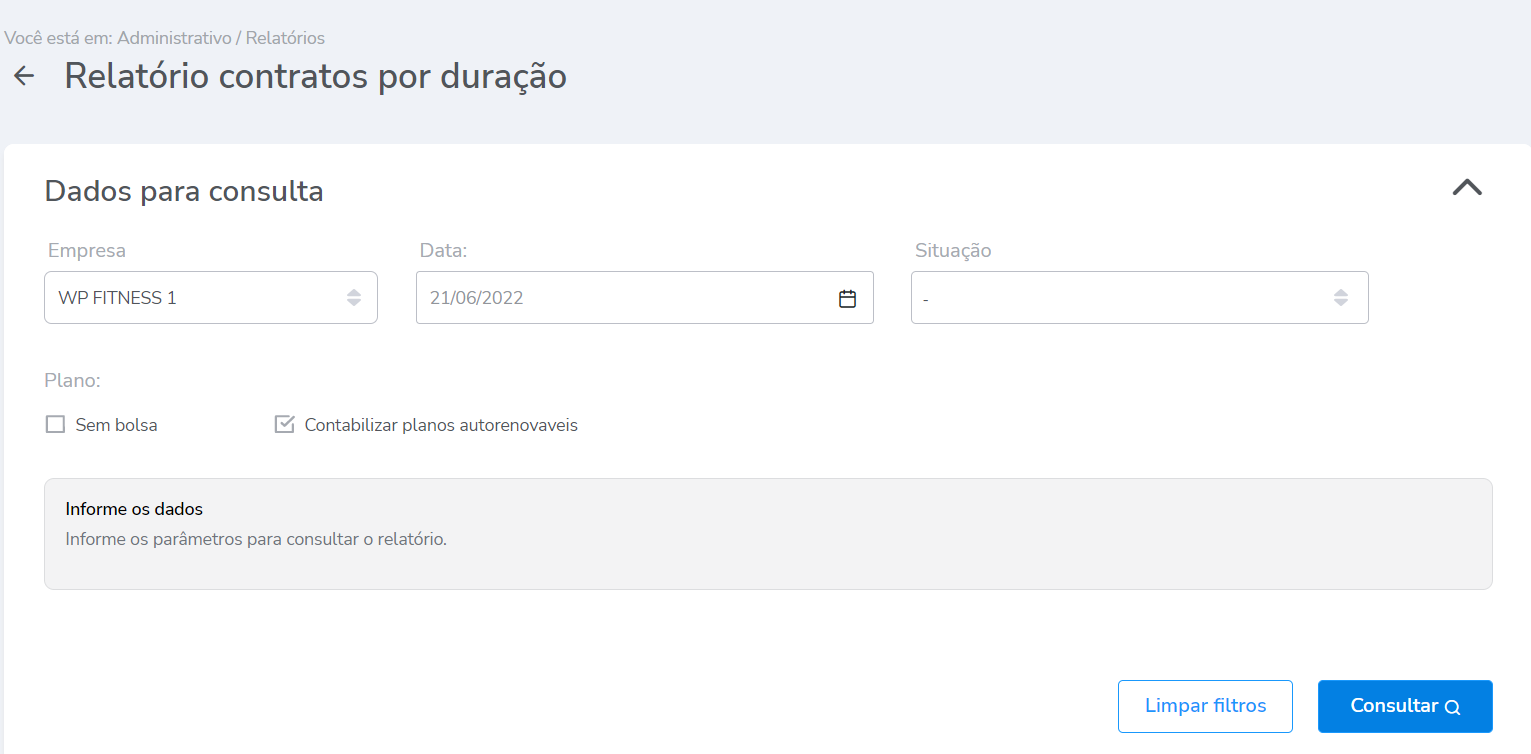Open the Situação dropdown
The width and height of the screenshot is (1531, 754).
tap(1120, 298)
